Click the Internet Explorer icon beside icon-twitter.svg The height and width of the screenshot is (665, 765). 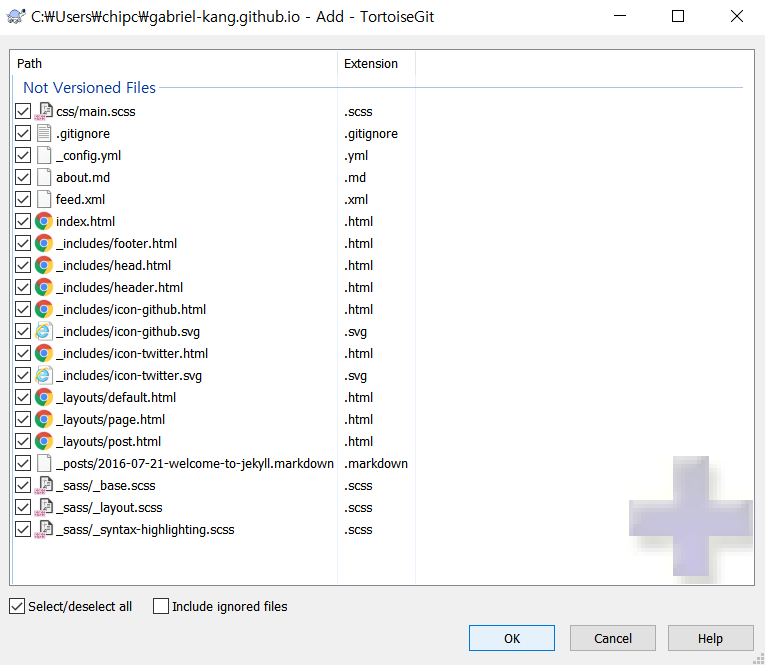coord(44,376)
